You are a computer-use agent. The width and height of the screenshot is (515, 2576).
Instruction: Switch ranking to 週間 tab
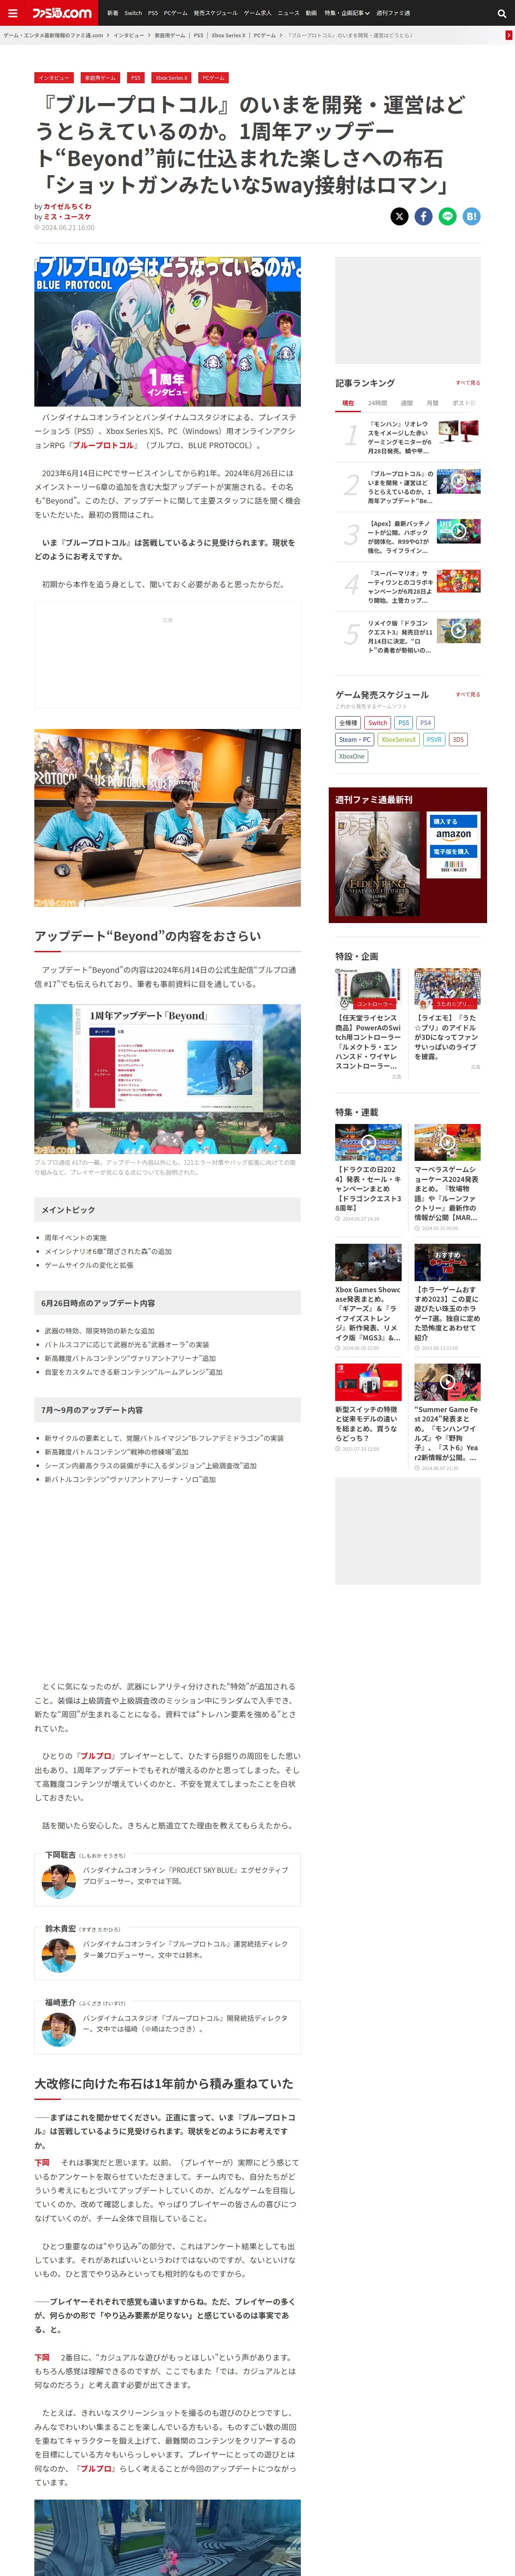click(407, 403)
